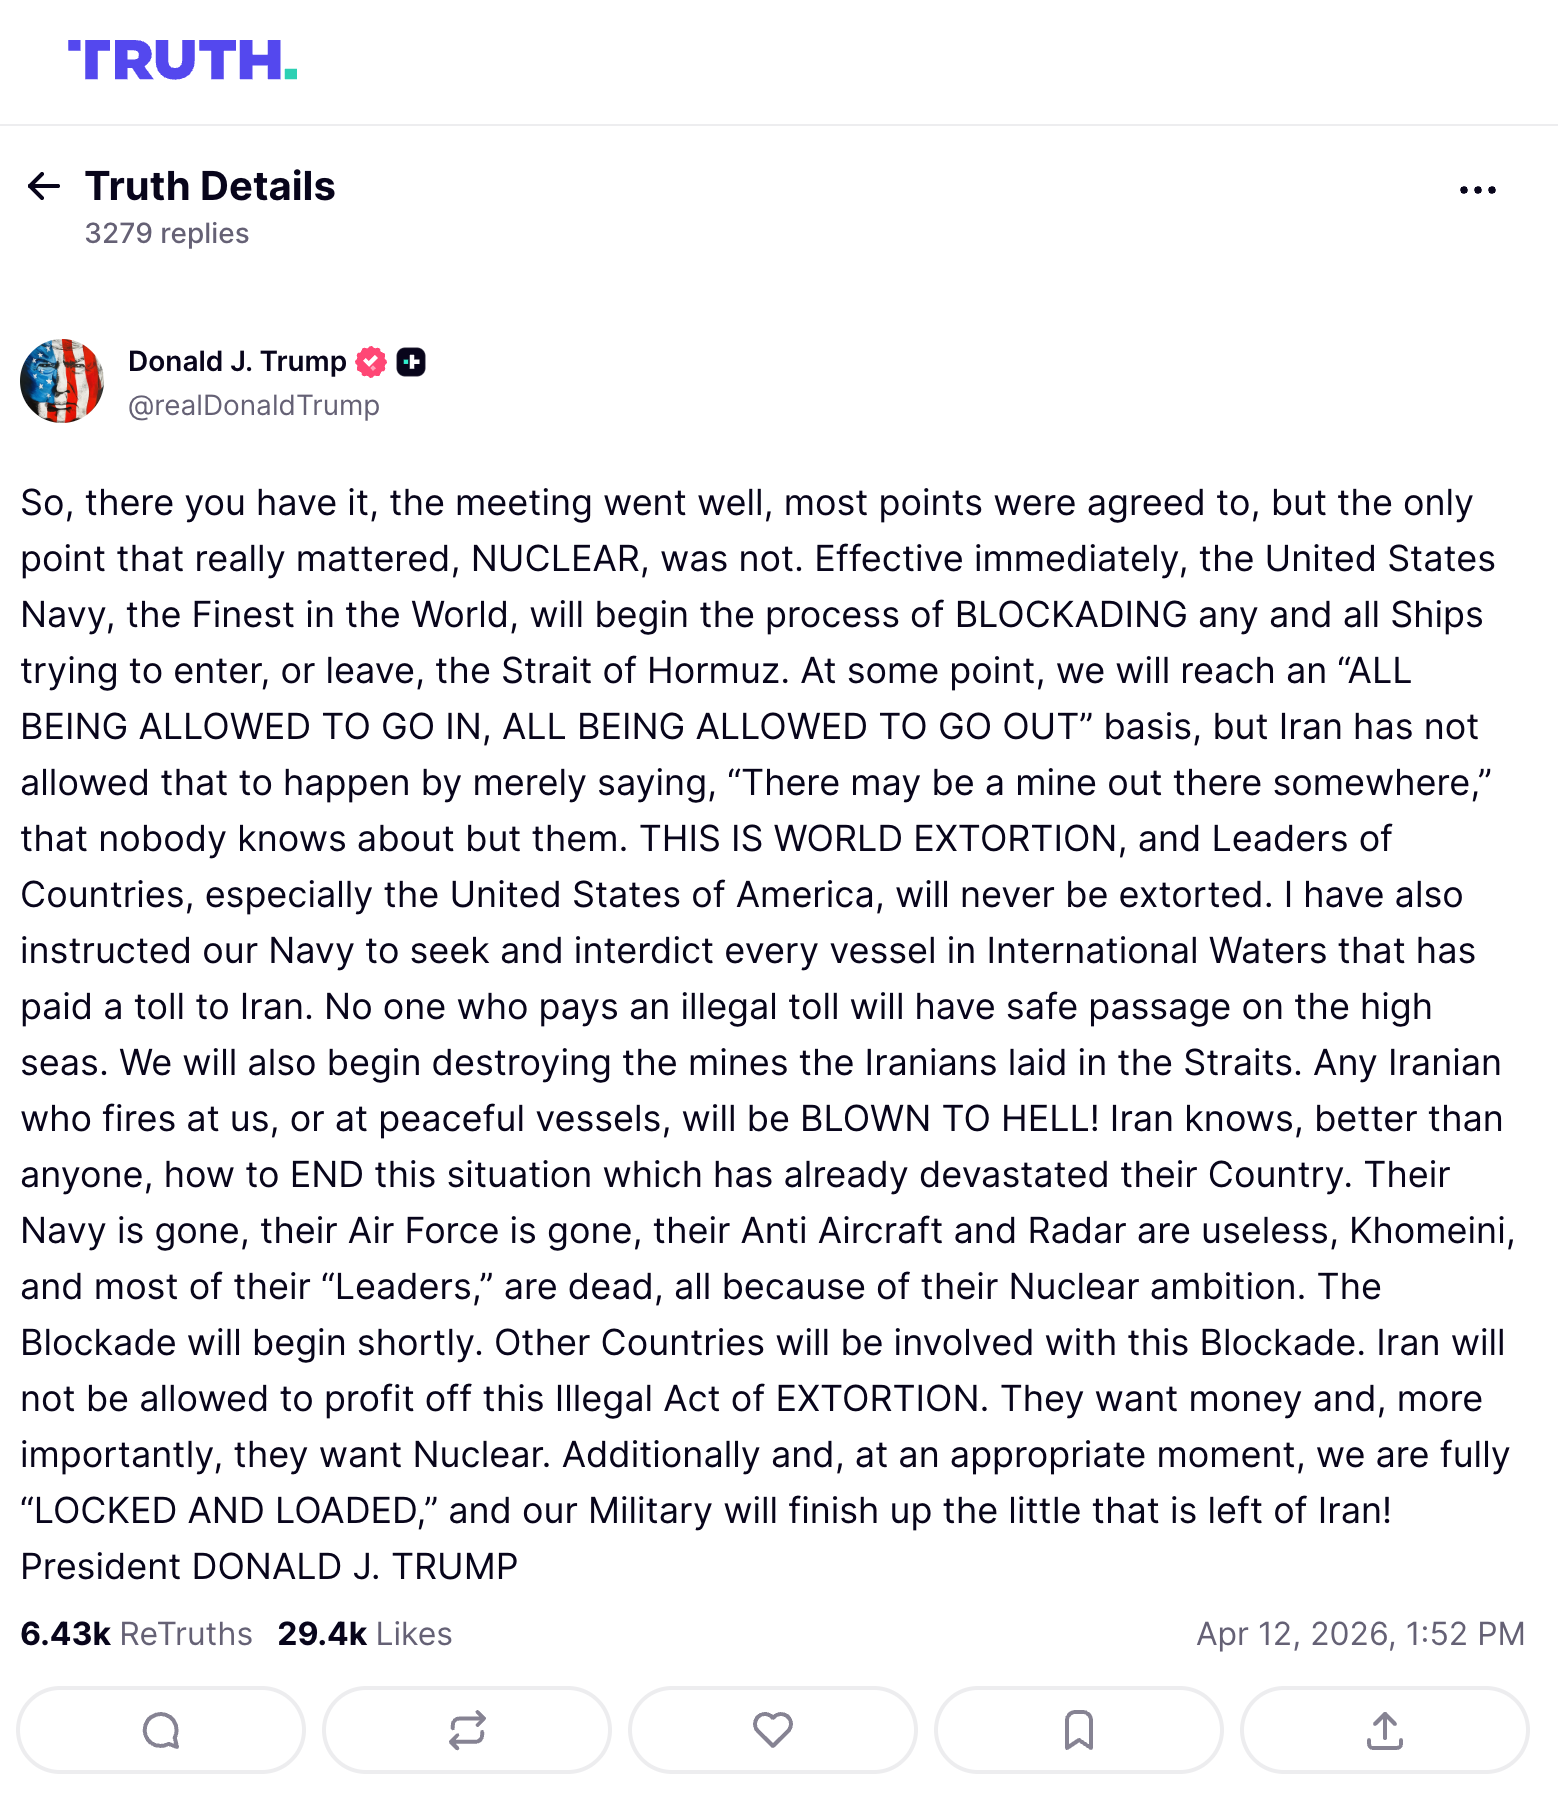
Task: Click the TRUTH logo
Action: tap(182, 60)
